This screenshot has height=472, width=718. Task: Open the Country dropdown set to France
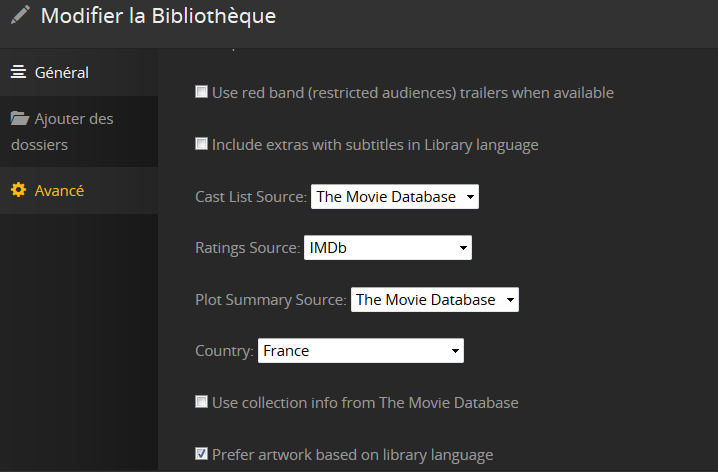[360, 351]
